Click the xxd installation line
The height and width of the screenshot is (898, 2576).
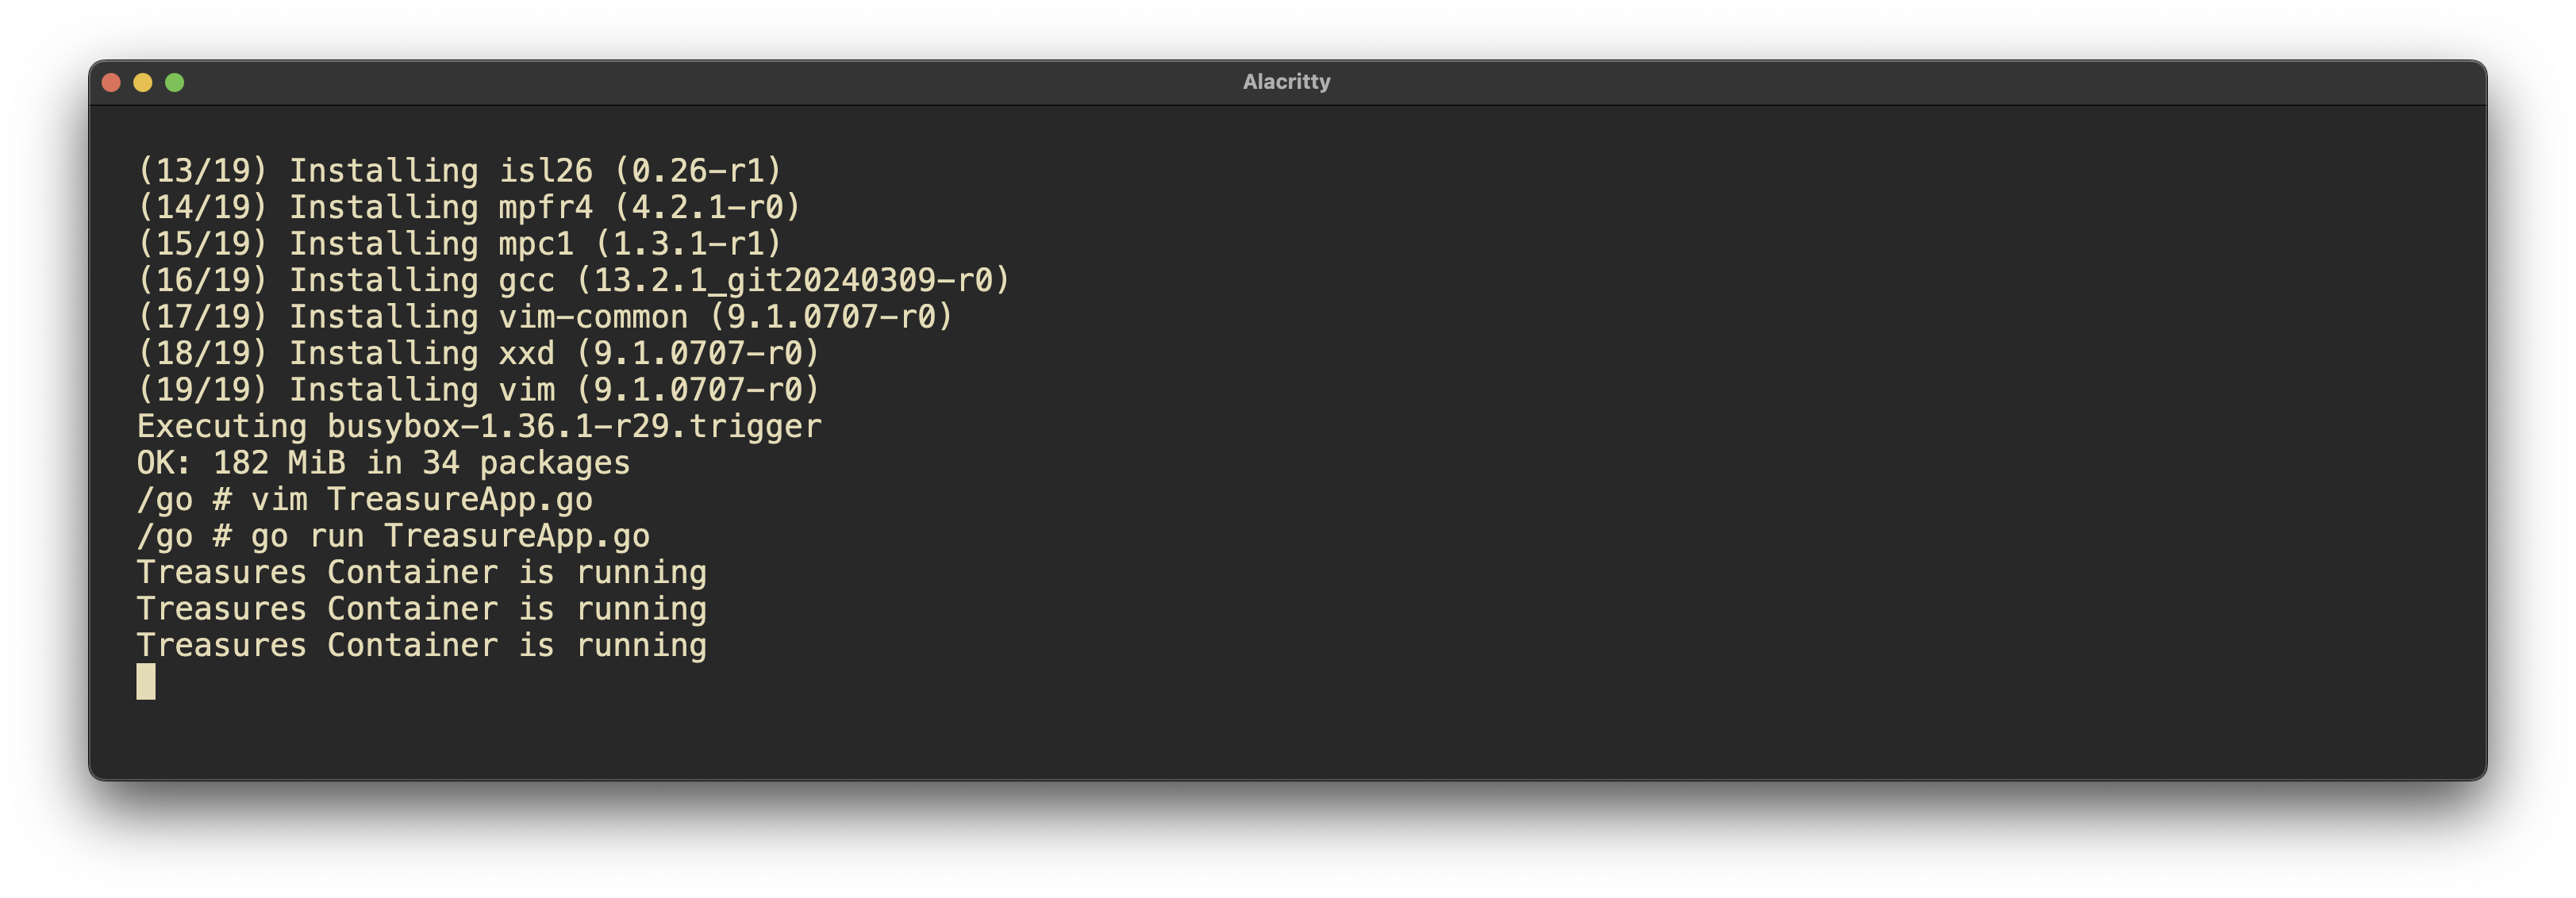pyautogui.click(x=478, y=353)
